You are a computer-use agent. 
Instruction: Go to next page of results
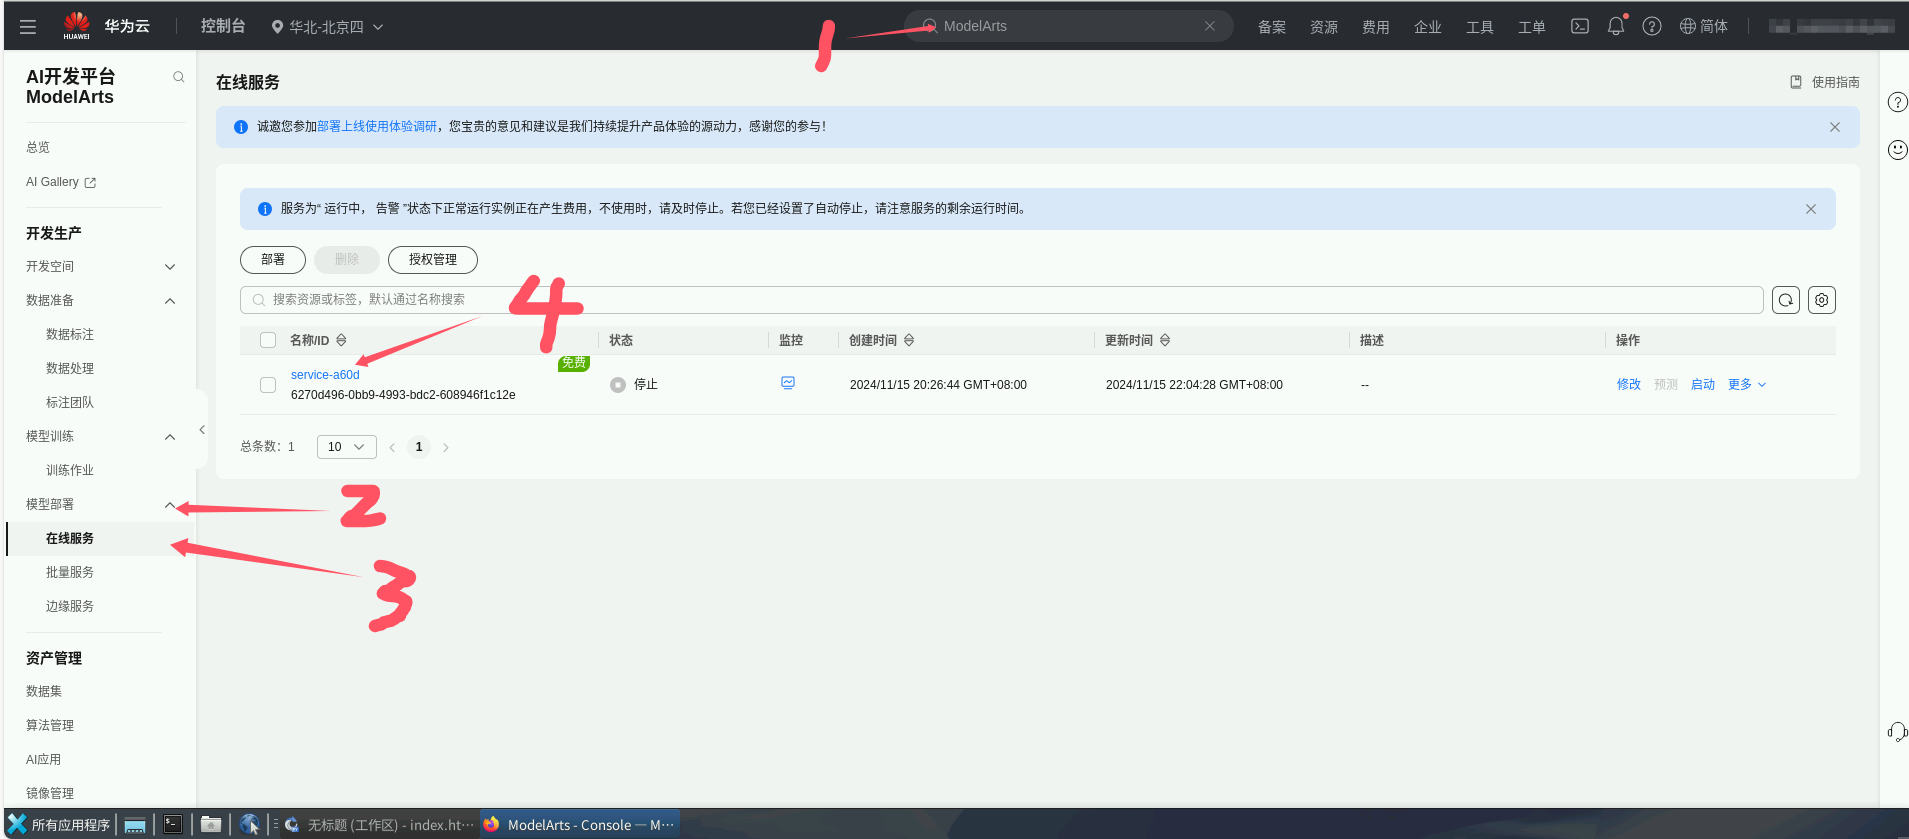pyautogui.click(x=446, y=447)
